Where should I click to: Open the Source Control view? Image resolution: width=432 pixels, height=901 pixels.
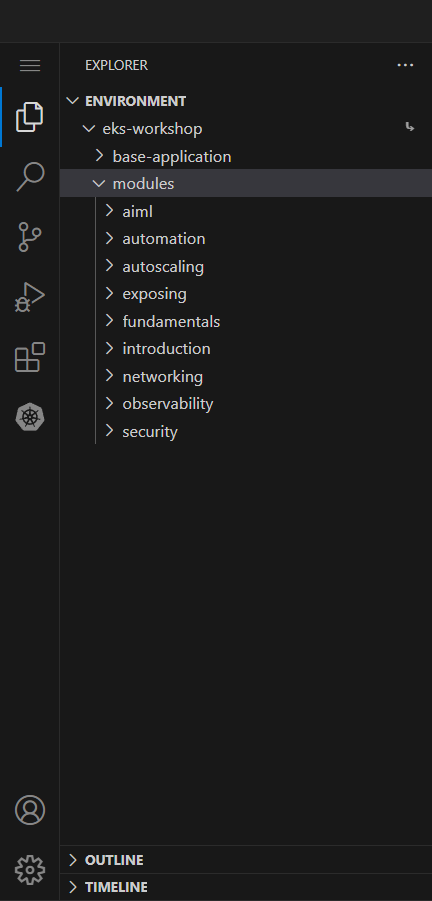point(30,236)
